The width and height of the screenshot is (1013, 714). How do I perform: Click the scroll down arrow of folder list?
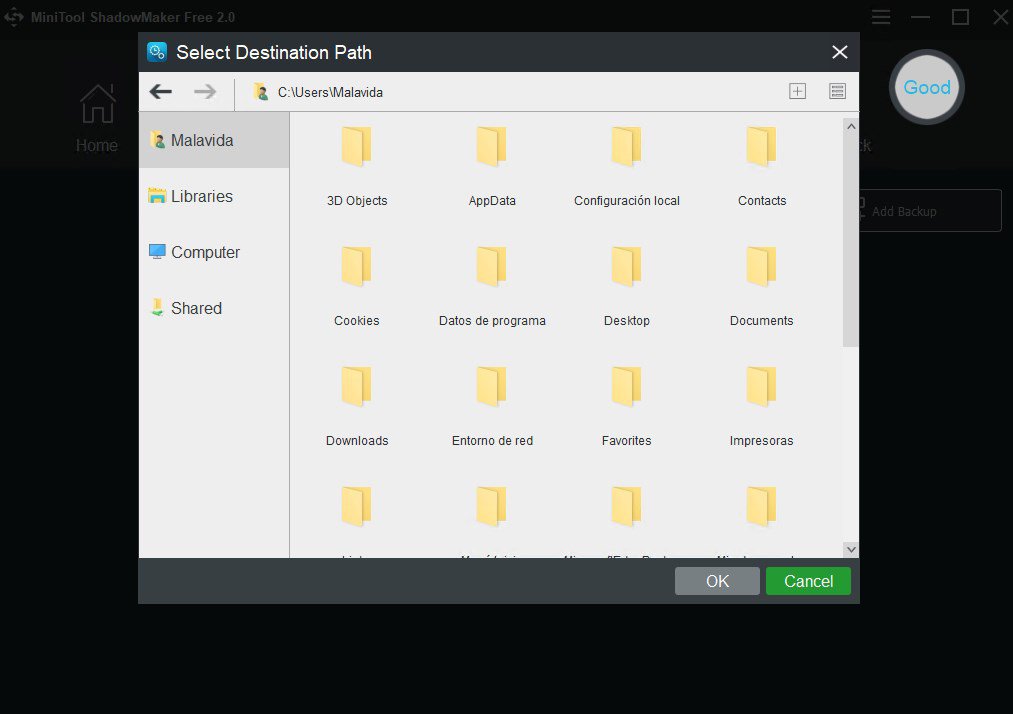tap(850, 549)
